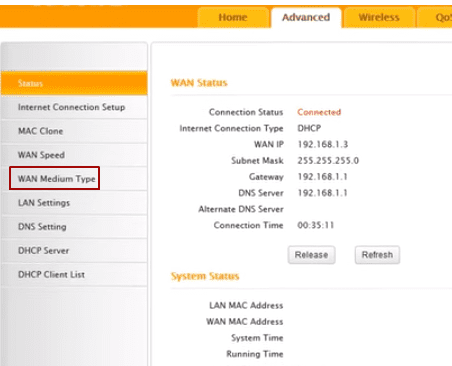
Task: Click the DHCP connection type value
Action: pos(309,128)
